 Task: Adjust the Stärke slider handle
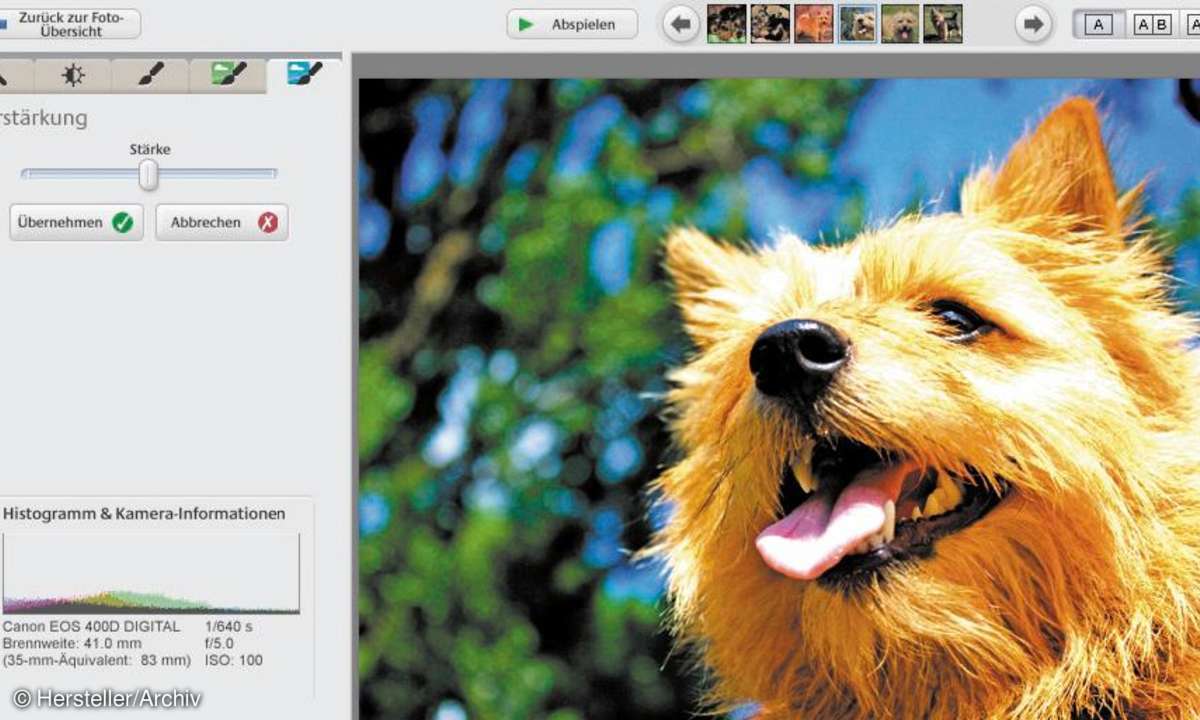point(148,175)
